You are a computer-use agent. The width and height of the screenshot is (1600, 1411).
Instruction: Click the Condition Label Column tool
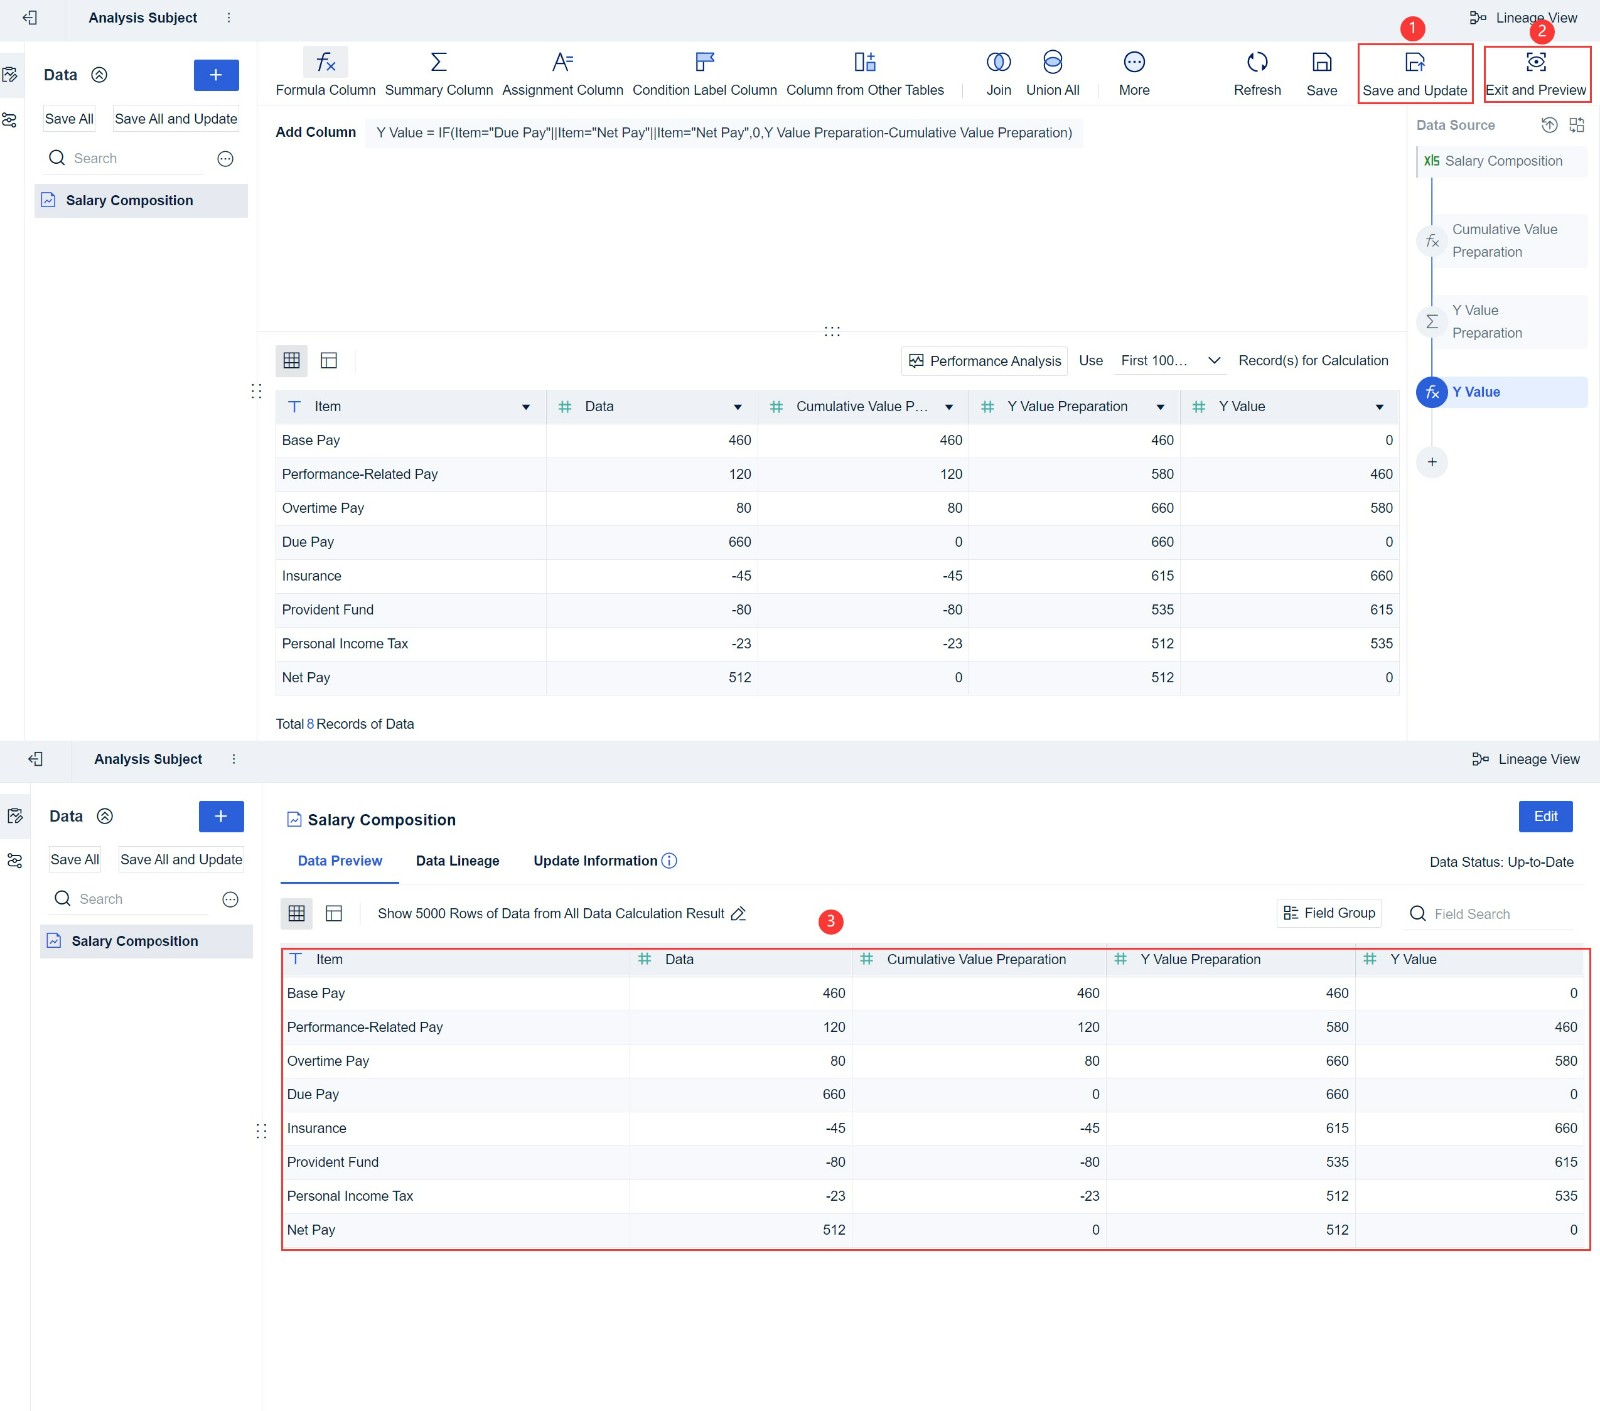[x=703, y=72]
